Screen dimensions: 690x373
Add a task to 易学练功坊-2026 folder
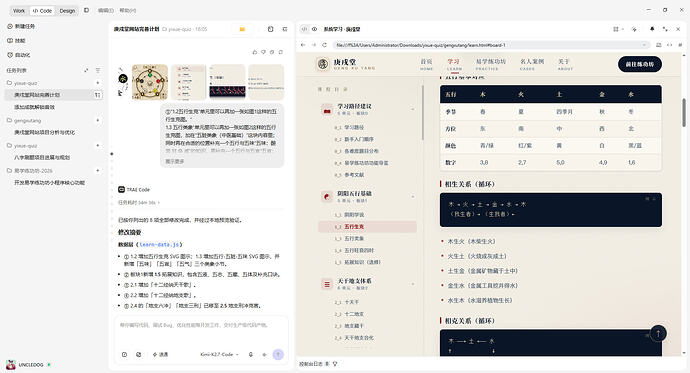point(97,170)
